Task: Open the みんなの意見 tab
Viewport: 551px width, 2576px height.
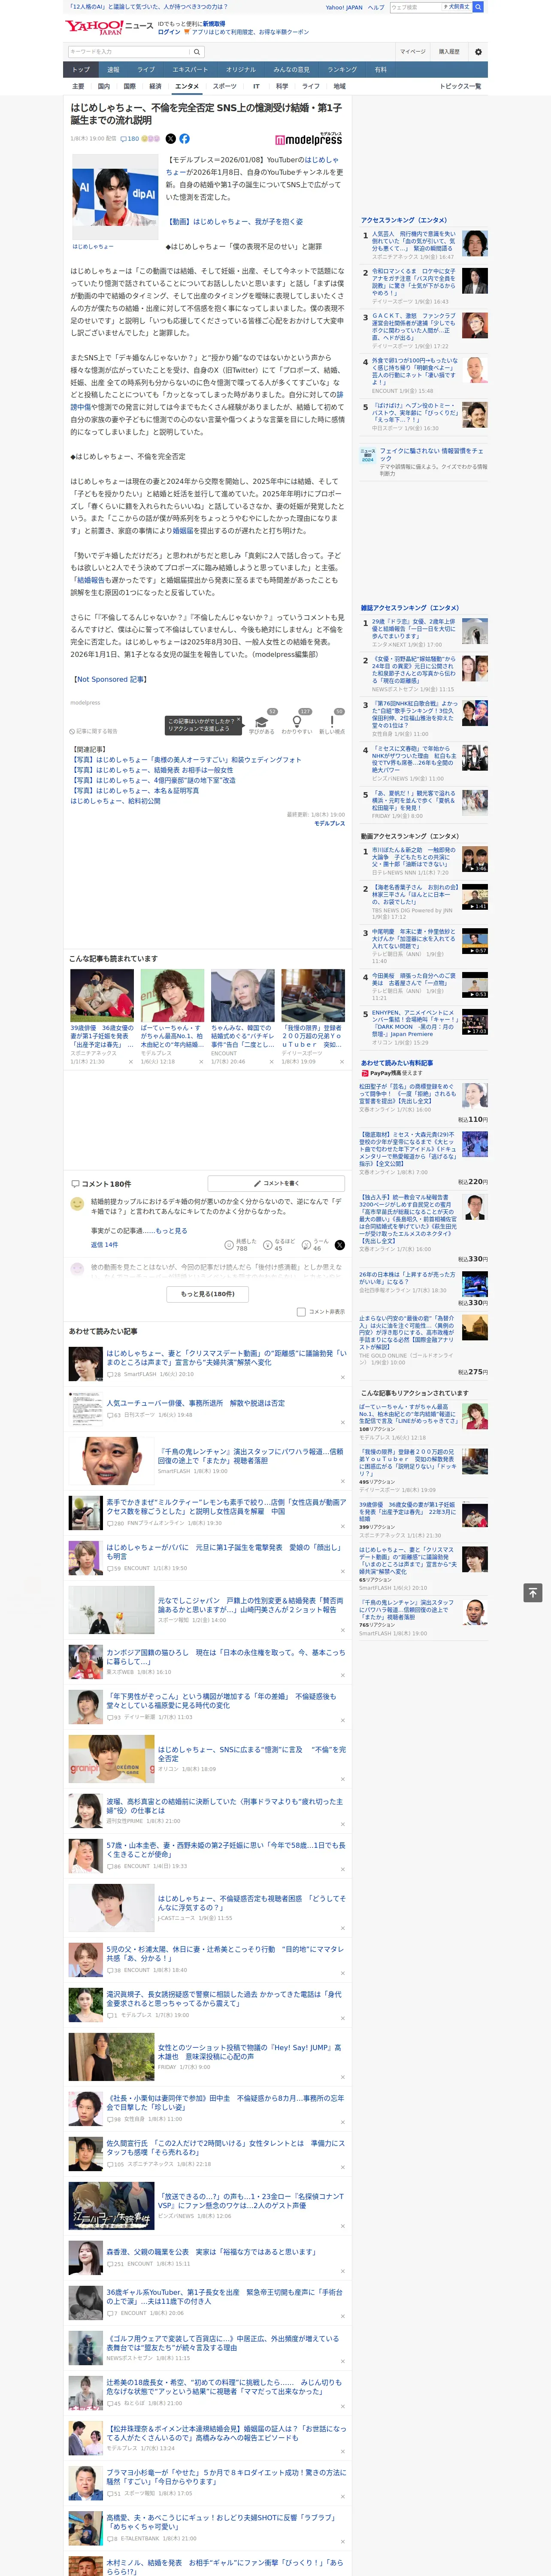Action: pyautogui.click(x=292, y=70)
